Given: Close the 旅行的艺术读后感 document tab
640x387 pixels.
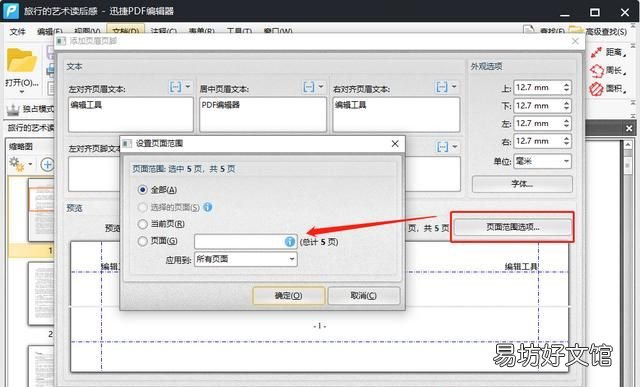Looking at the screenshot, I should pos(629,129).
